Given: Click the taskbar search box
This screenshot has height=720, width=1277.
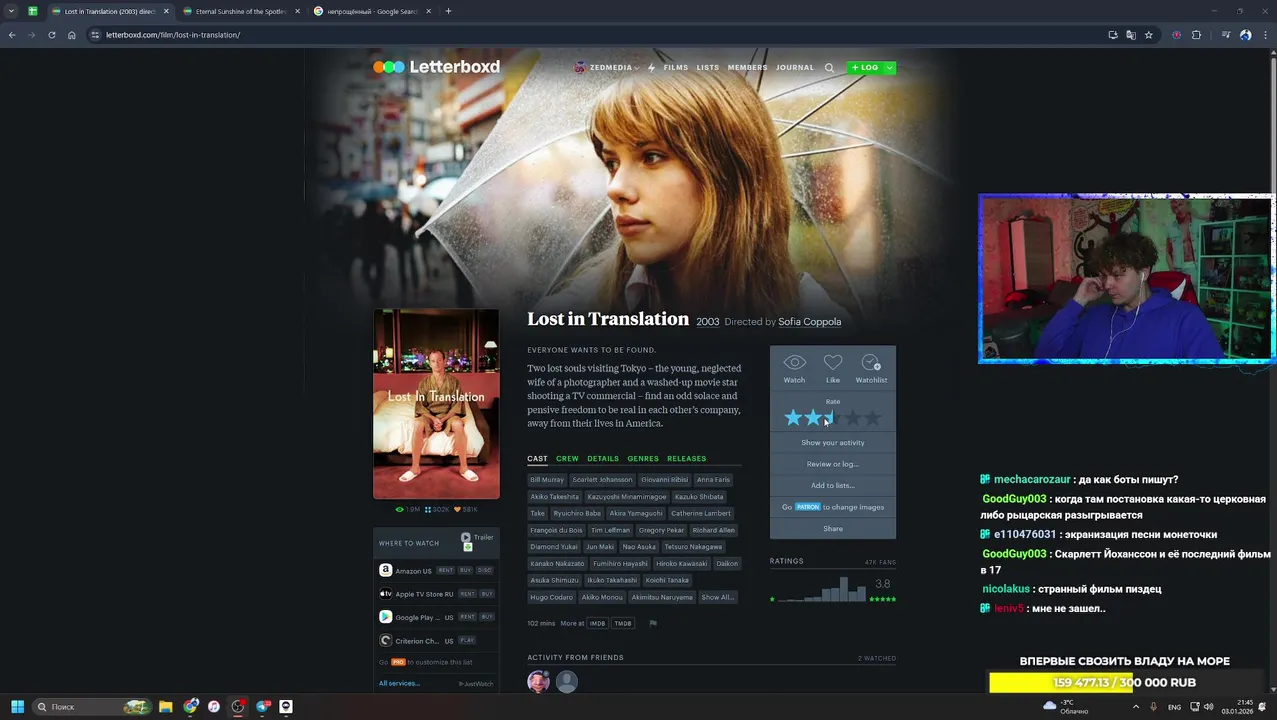Looking at the screenshot, I should pos(92,706).
